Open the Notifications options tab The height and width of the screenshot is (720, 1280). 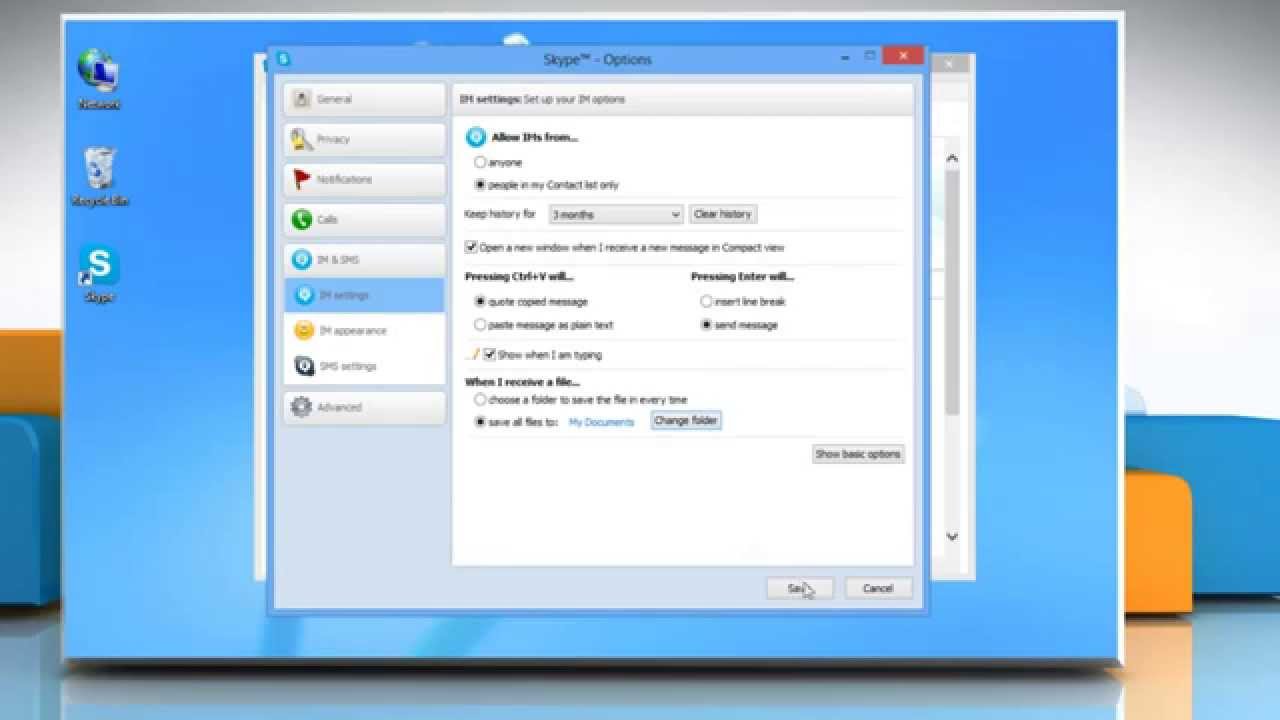[x=364, y=179]
